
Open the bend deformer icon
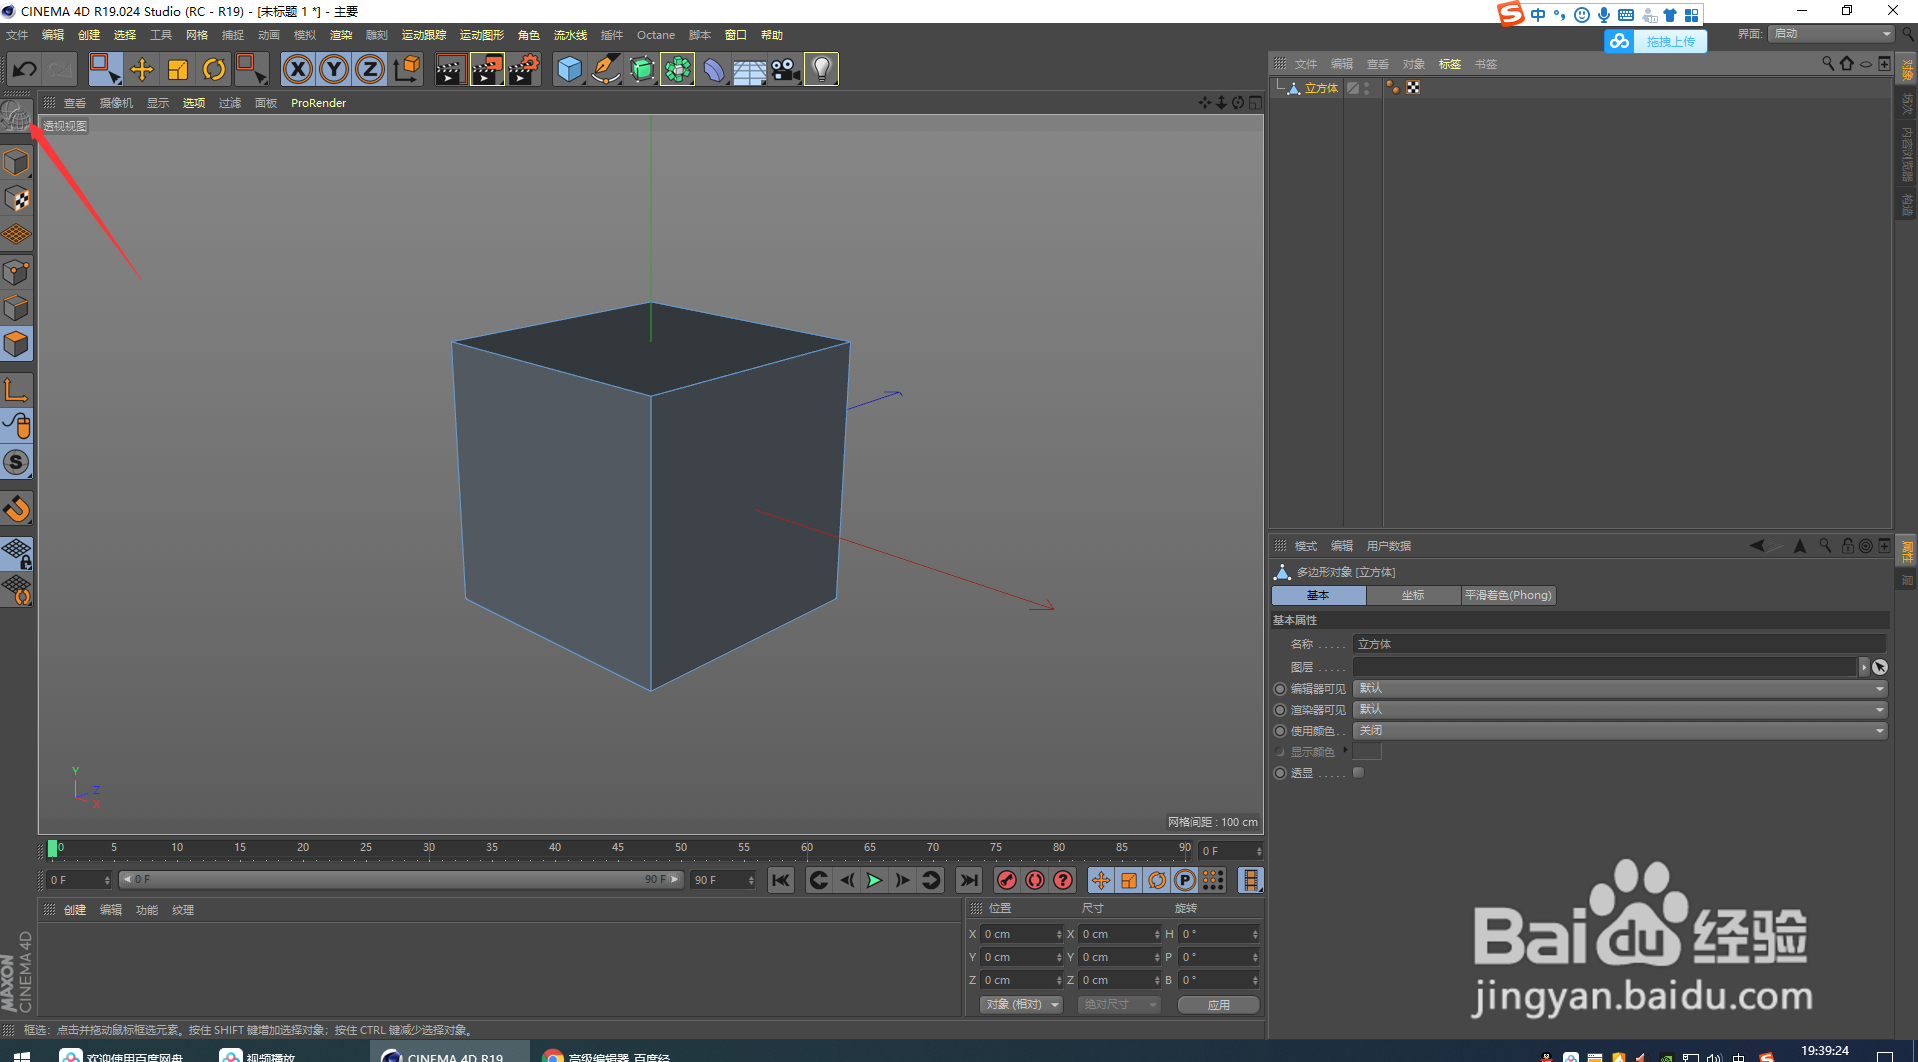pyautogui.click(x=713, y=69)
